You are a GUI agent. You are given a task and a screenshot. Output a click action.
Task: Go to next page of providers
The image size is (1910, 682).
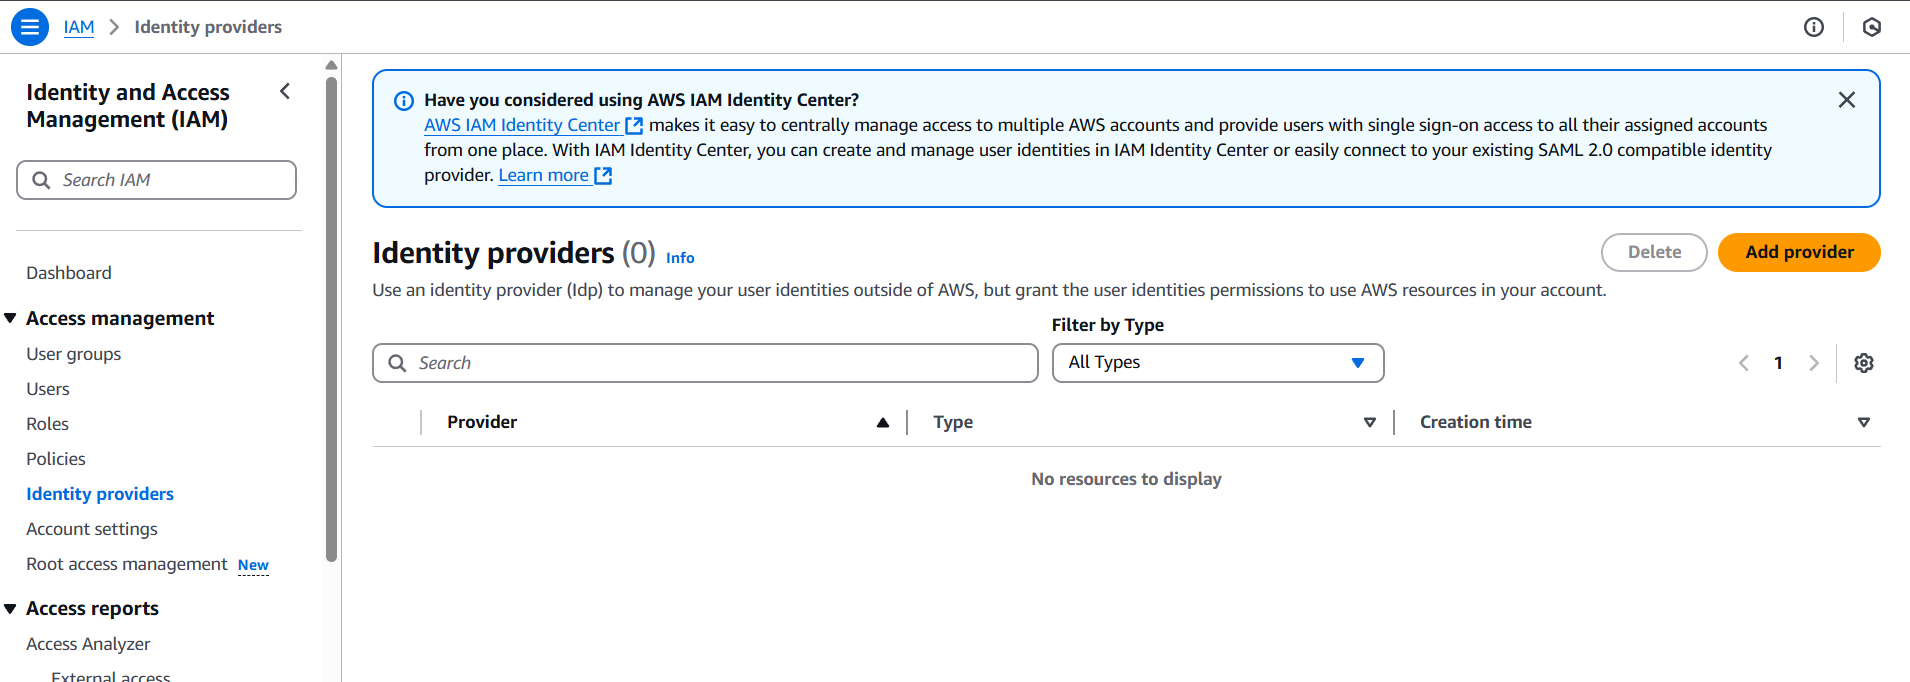1814,363
